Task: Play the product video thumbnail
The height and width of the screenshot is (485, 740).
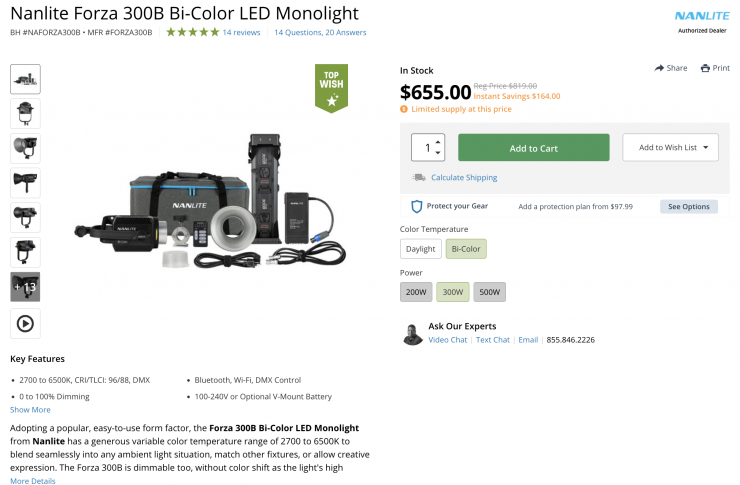Action: click(x=25, y=323)
